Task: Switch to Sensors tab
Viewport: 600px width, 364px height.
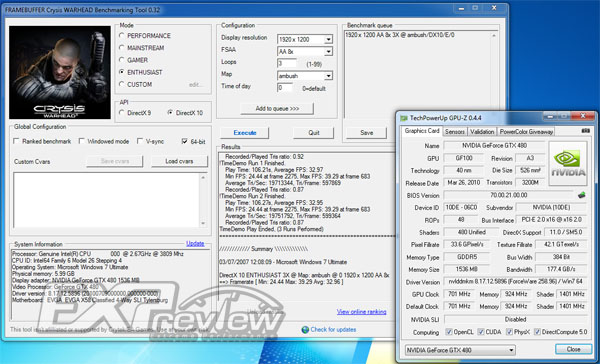Action: coord(455,132)
